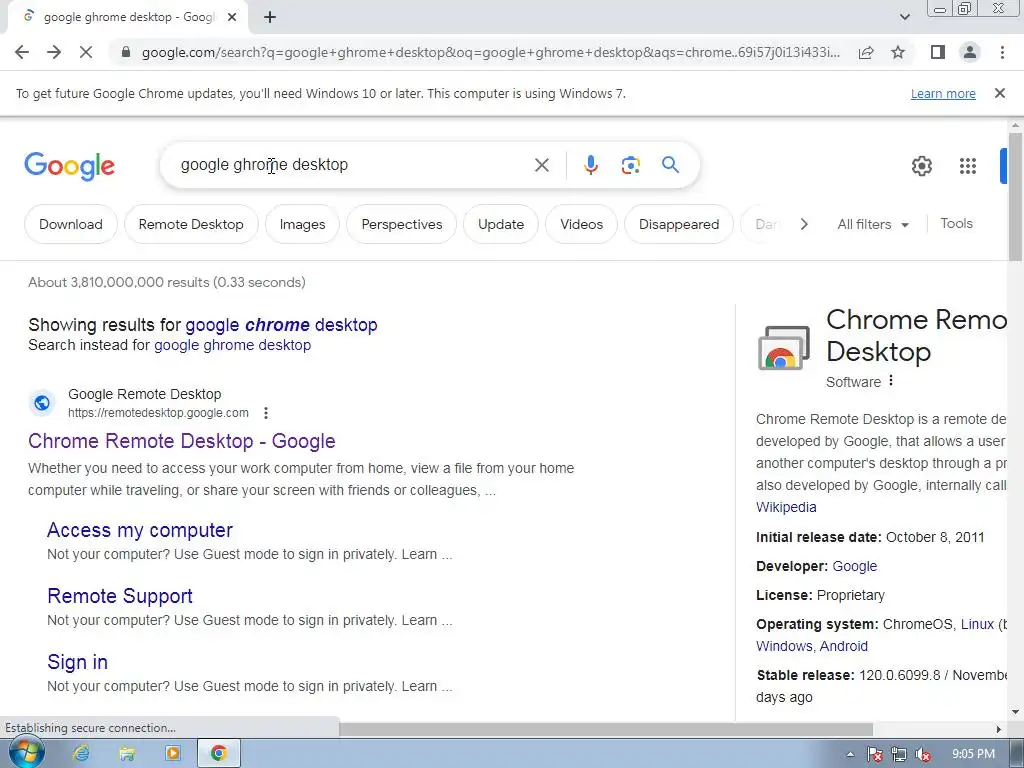Viewport: 1024px width, 768px height.
Task: Click the Google Remote Desktop favicon
Action: [x=42, y=403]
